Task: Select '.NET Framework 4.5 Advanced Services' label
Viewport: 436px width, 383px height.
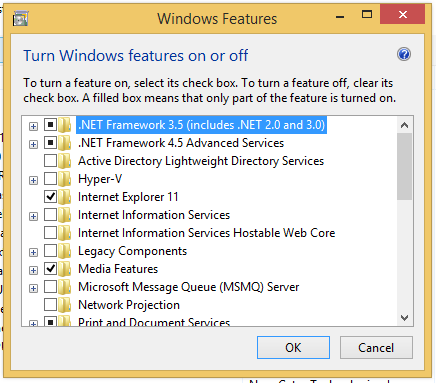Action: tap(181, 143)
